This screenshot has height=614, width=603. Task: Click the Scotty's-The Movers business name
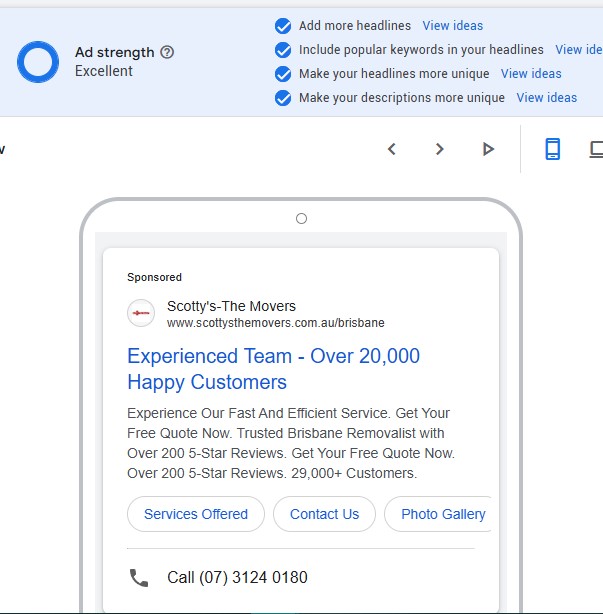231,306
